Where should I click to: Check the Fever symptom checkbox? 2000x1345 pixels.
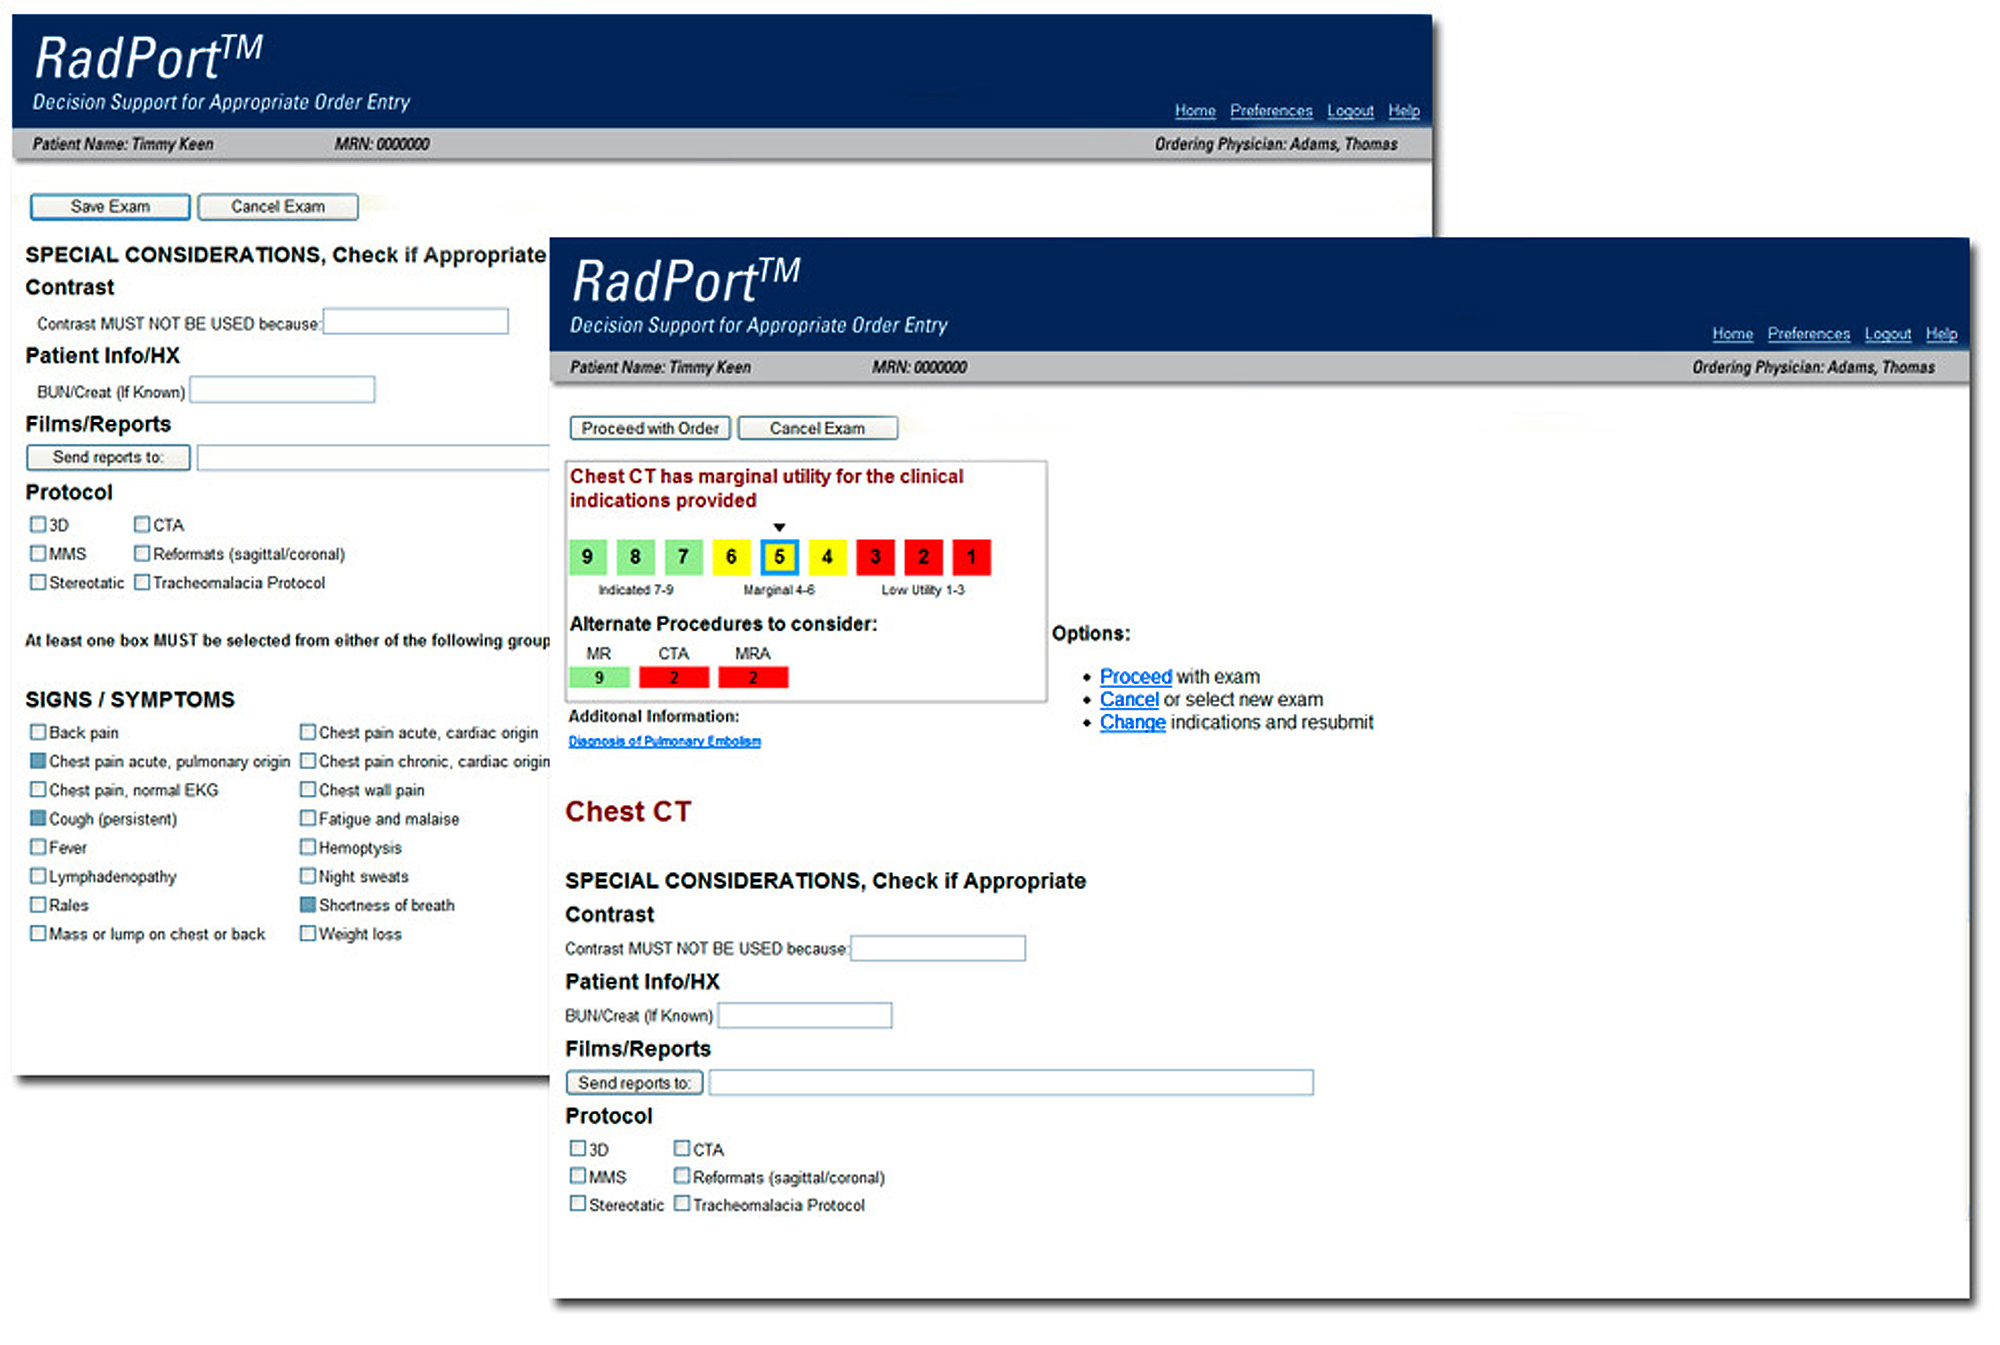(x=38, y=847)
